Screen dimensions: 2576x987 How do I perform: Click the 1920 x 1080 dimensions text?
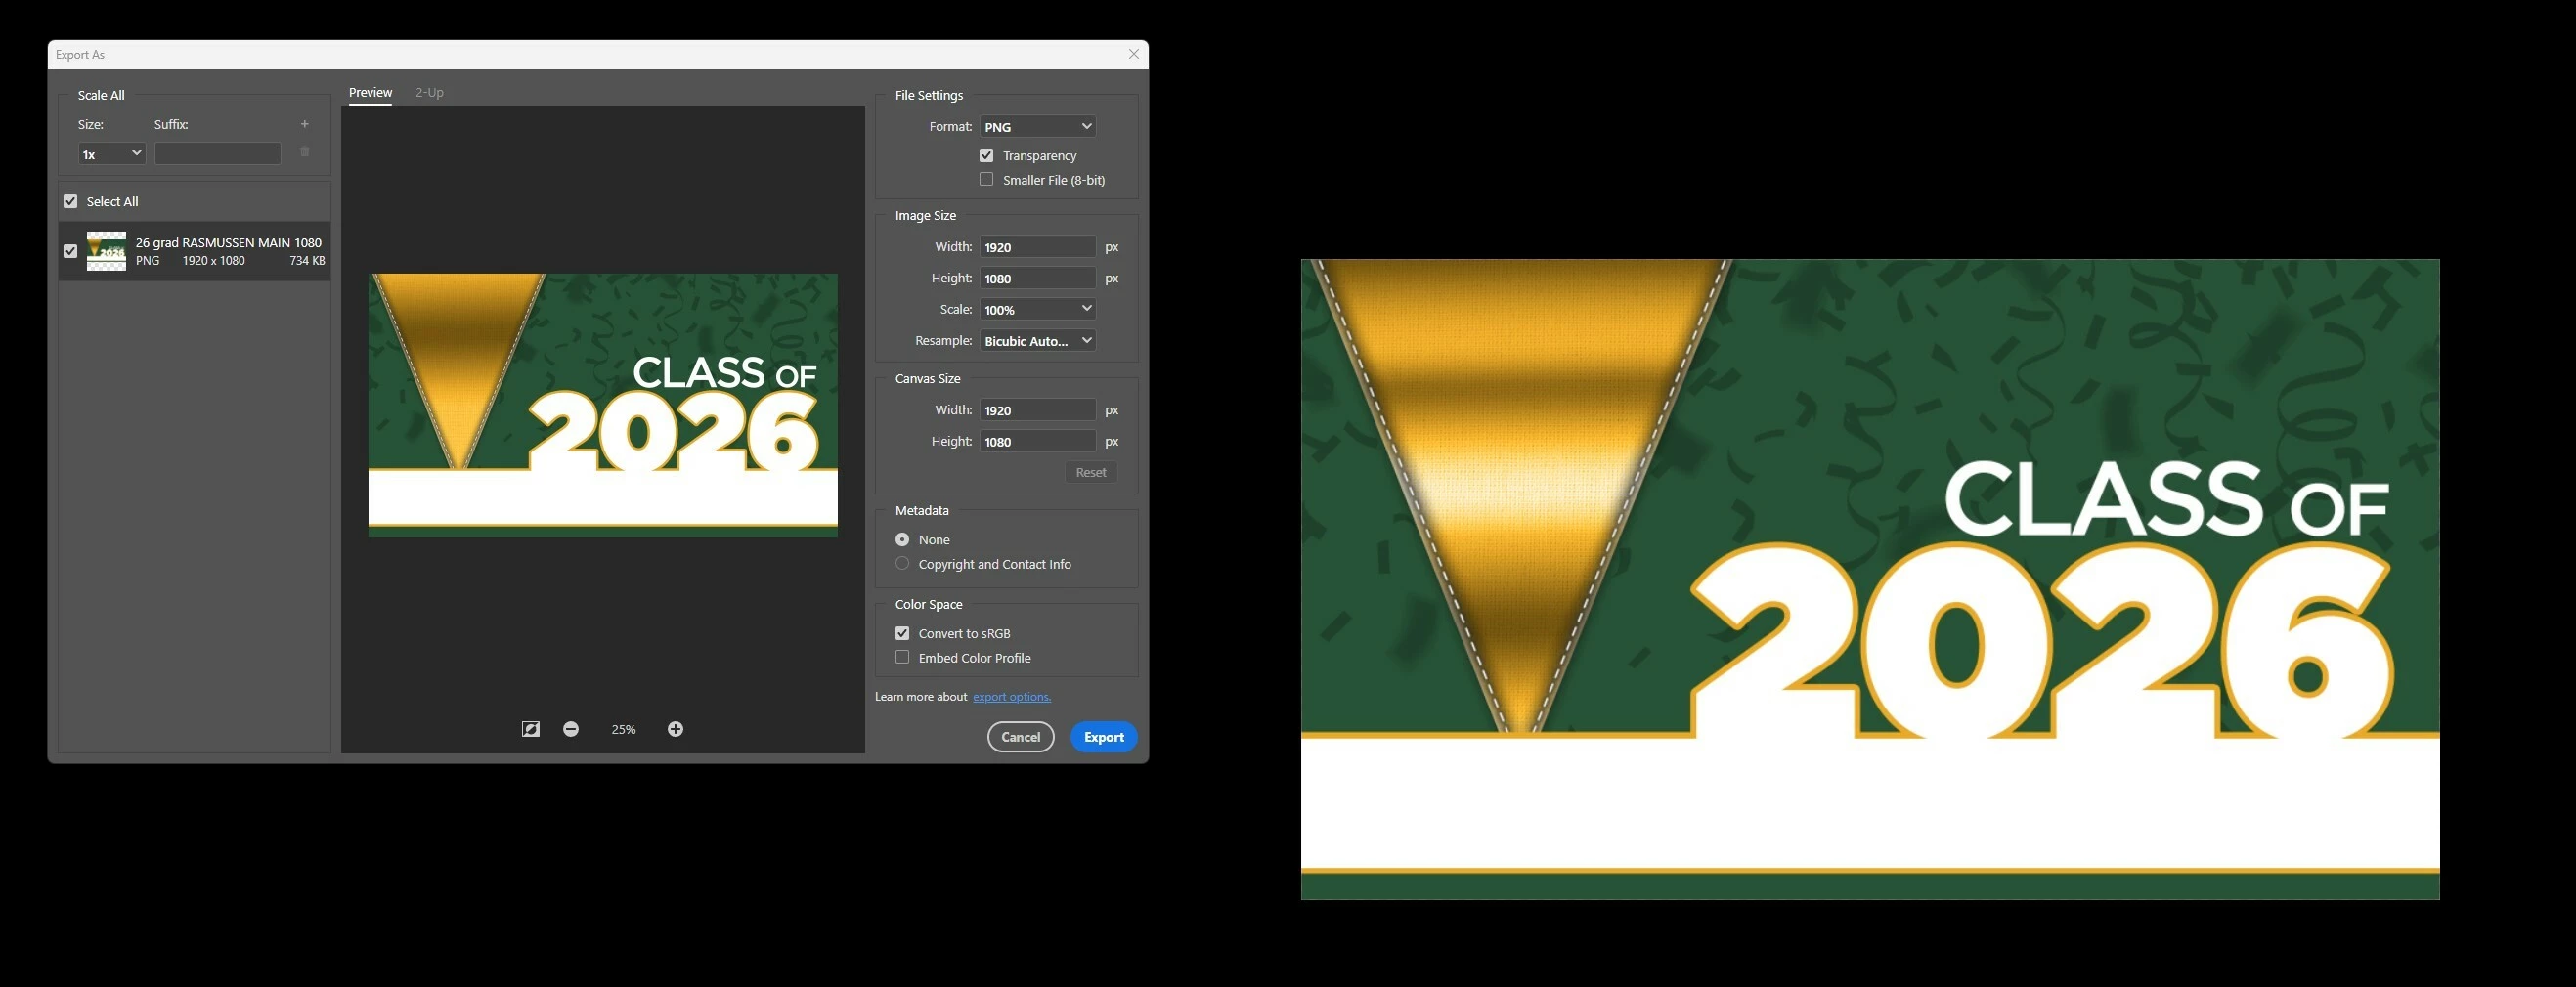tap(213, 261)
